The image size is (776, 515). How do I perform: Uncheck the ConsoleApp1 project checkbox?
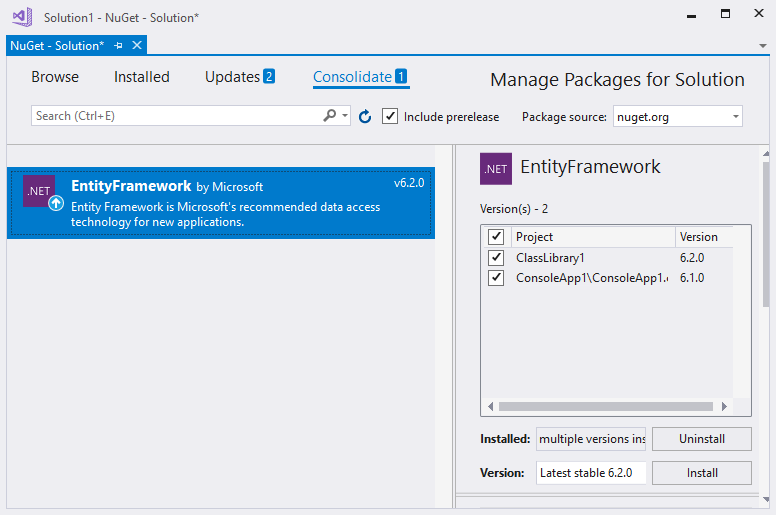point(496,278)
